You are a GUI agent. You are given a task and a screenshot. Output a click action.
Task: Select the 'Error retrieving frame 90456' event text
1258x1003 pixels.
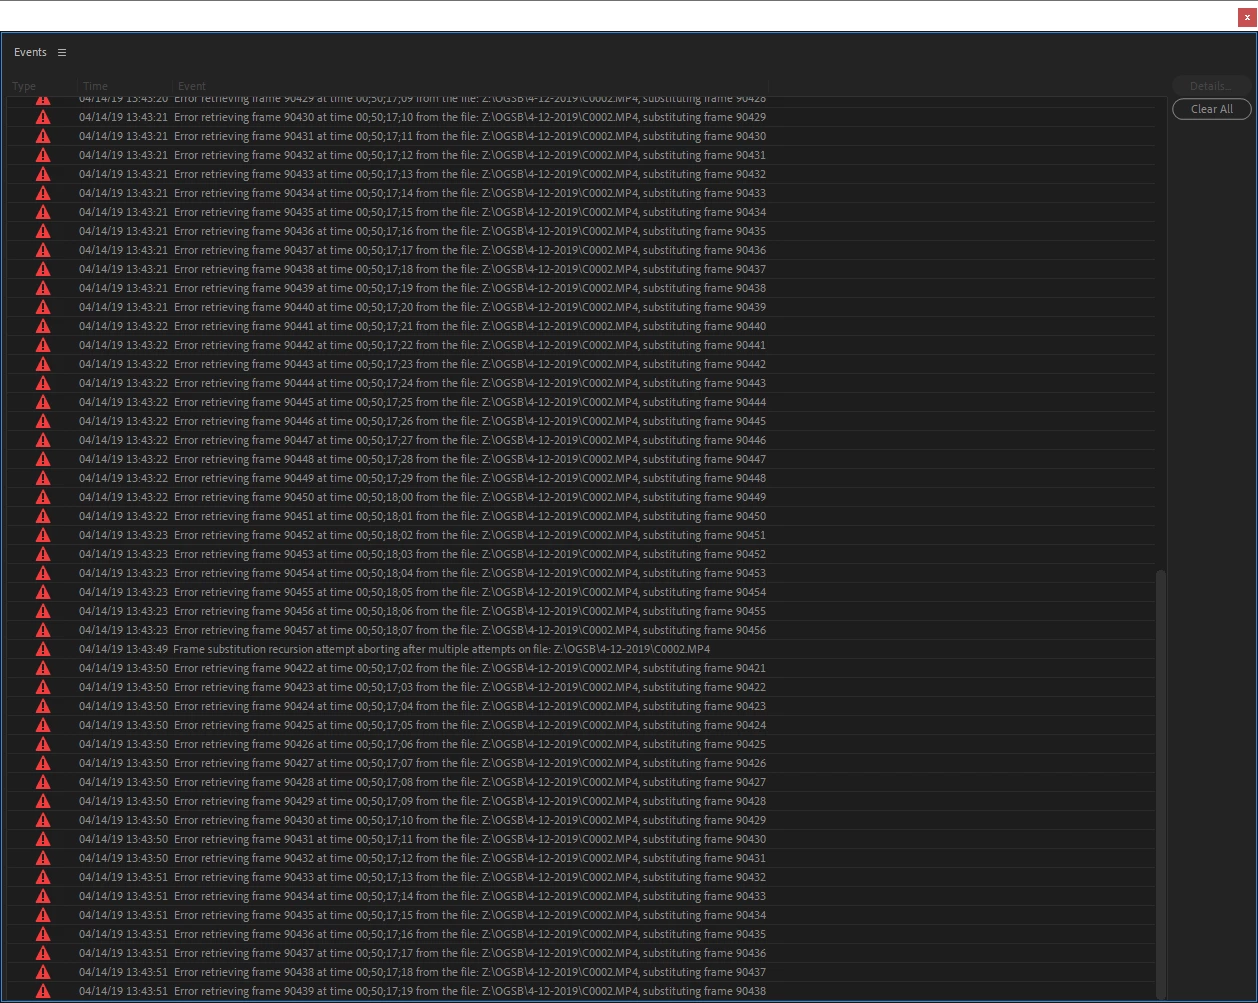tap(469, 611)
